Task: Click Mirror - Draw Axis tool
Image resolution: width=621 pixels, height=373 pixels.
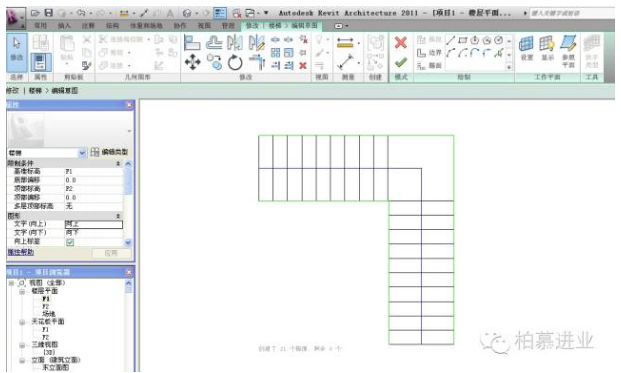Action: click(x=256, y=43)
